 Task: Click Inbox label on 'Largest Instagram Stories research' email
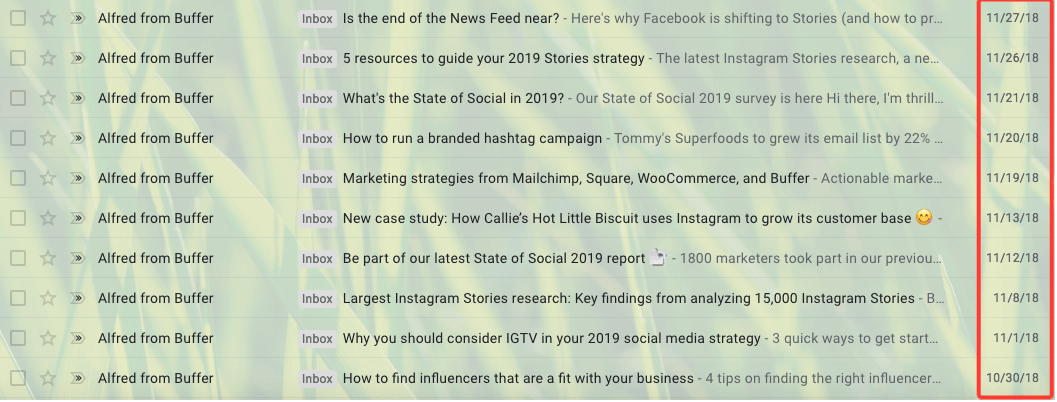click(x=317, y=298)
